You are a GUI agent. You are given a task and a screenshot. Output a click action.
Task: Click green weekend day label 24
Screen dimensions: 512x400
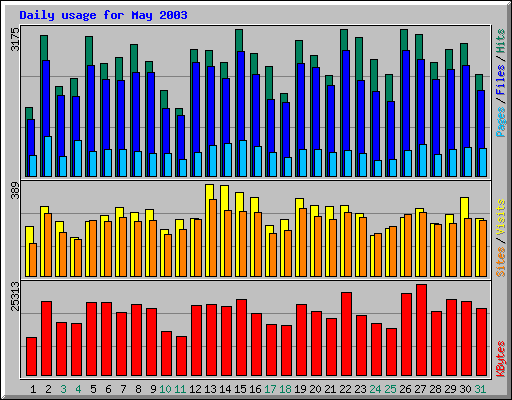tap(375, 389)
